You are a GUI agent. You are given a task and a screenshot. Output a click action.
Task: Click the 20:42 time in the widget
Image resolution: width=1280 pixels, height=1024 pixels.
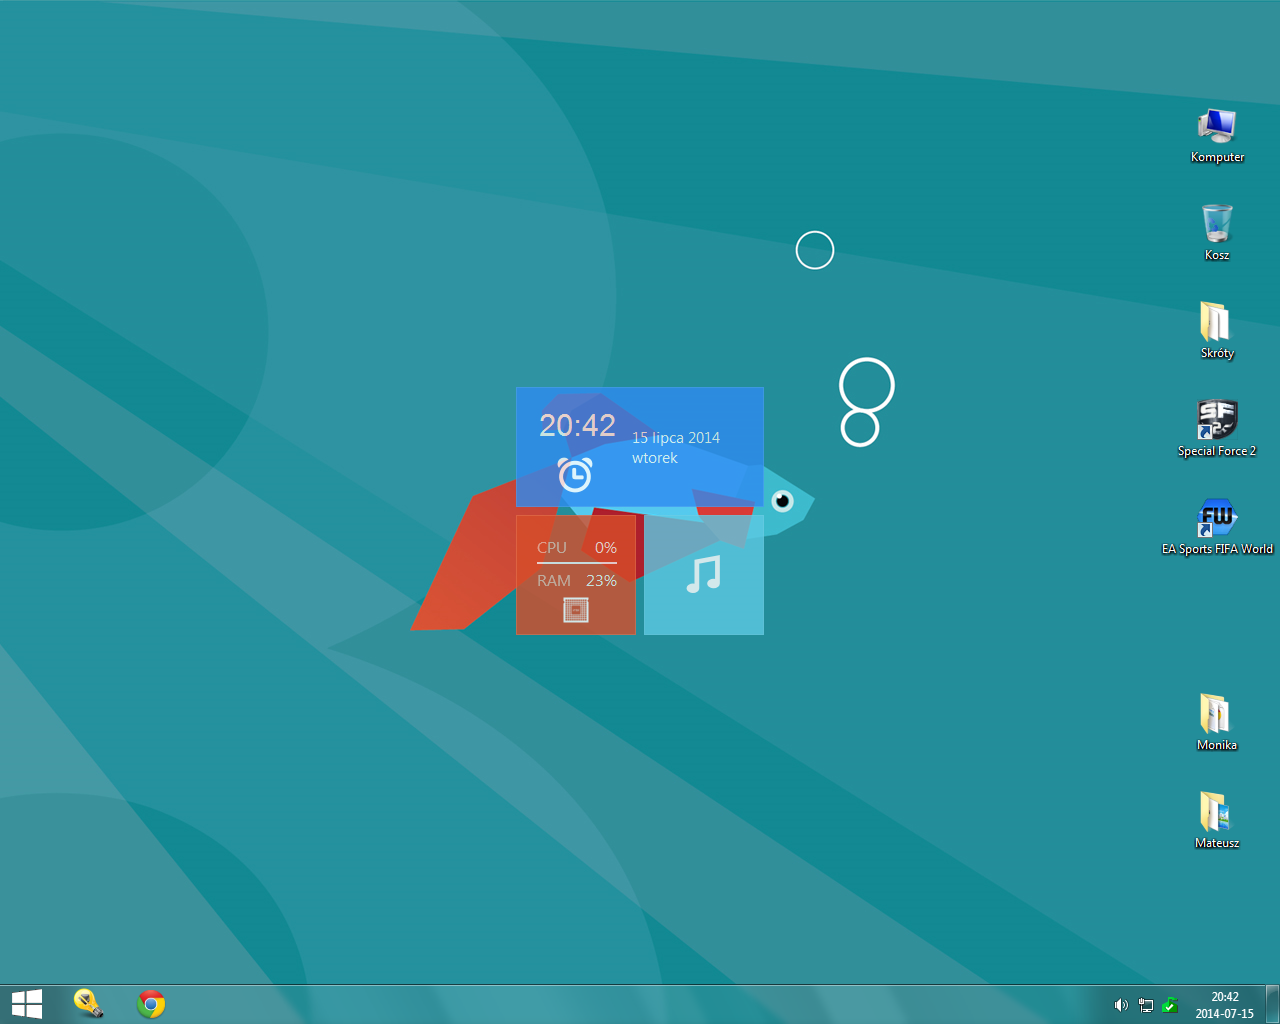pyautogui.click(x=577, y=425)
